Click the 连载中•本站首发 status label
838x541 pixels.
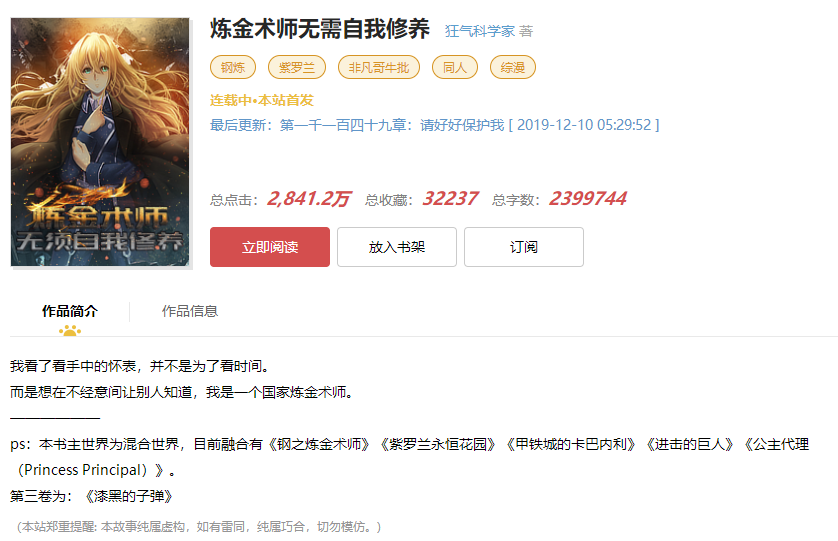click(261, 100)
